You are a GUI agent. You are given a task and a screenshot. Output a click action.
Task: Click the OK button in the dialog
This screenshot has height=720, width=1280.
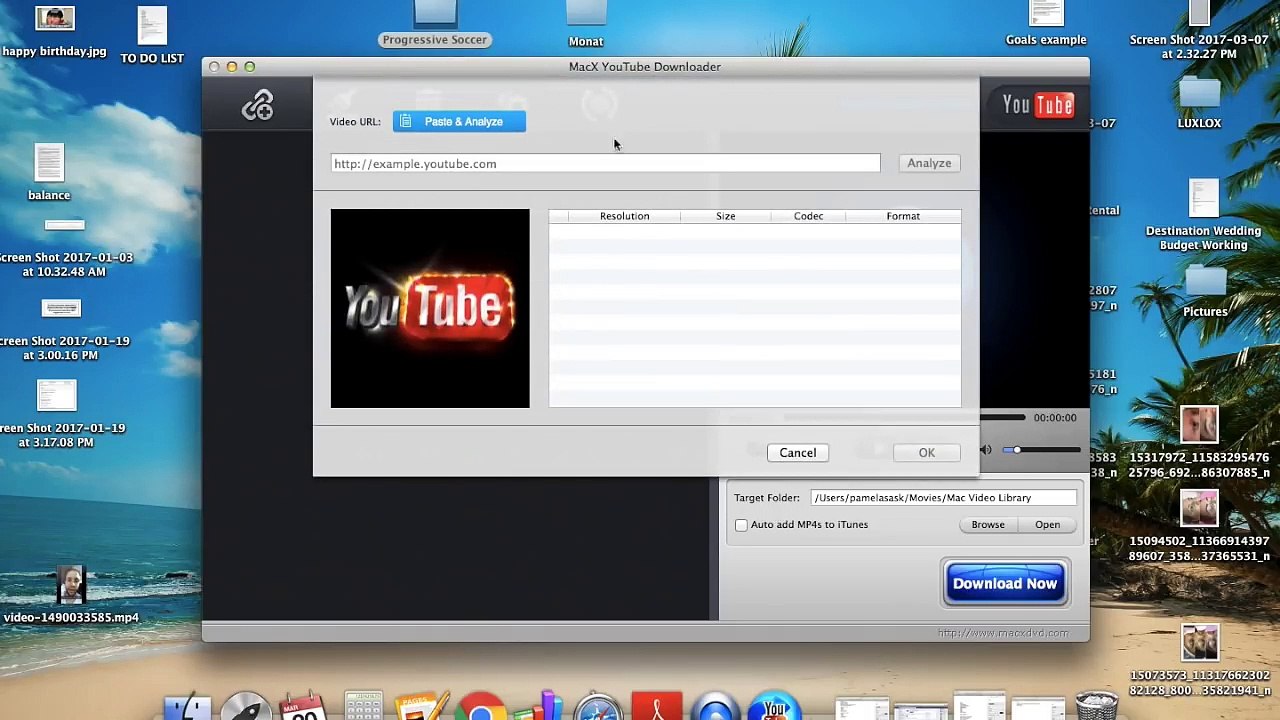(x=927, y=453)
